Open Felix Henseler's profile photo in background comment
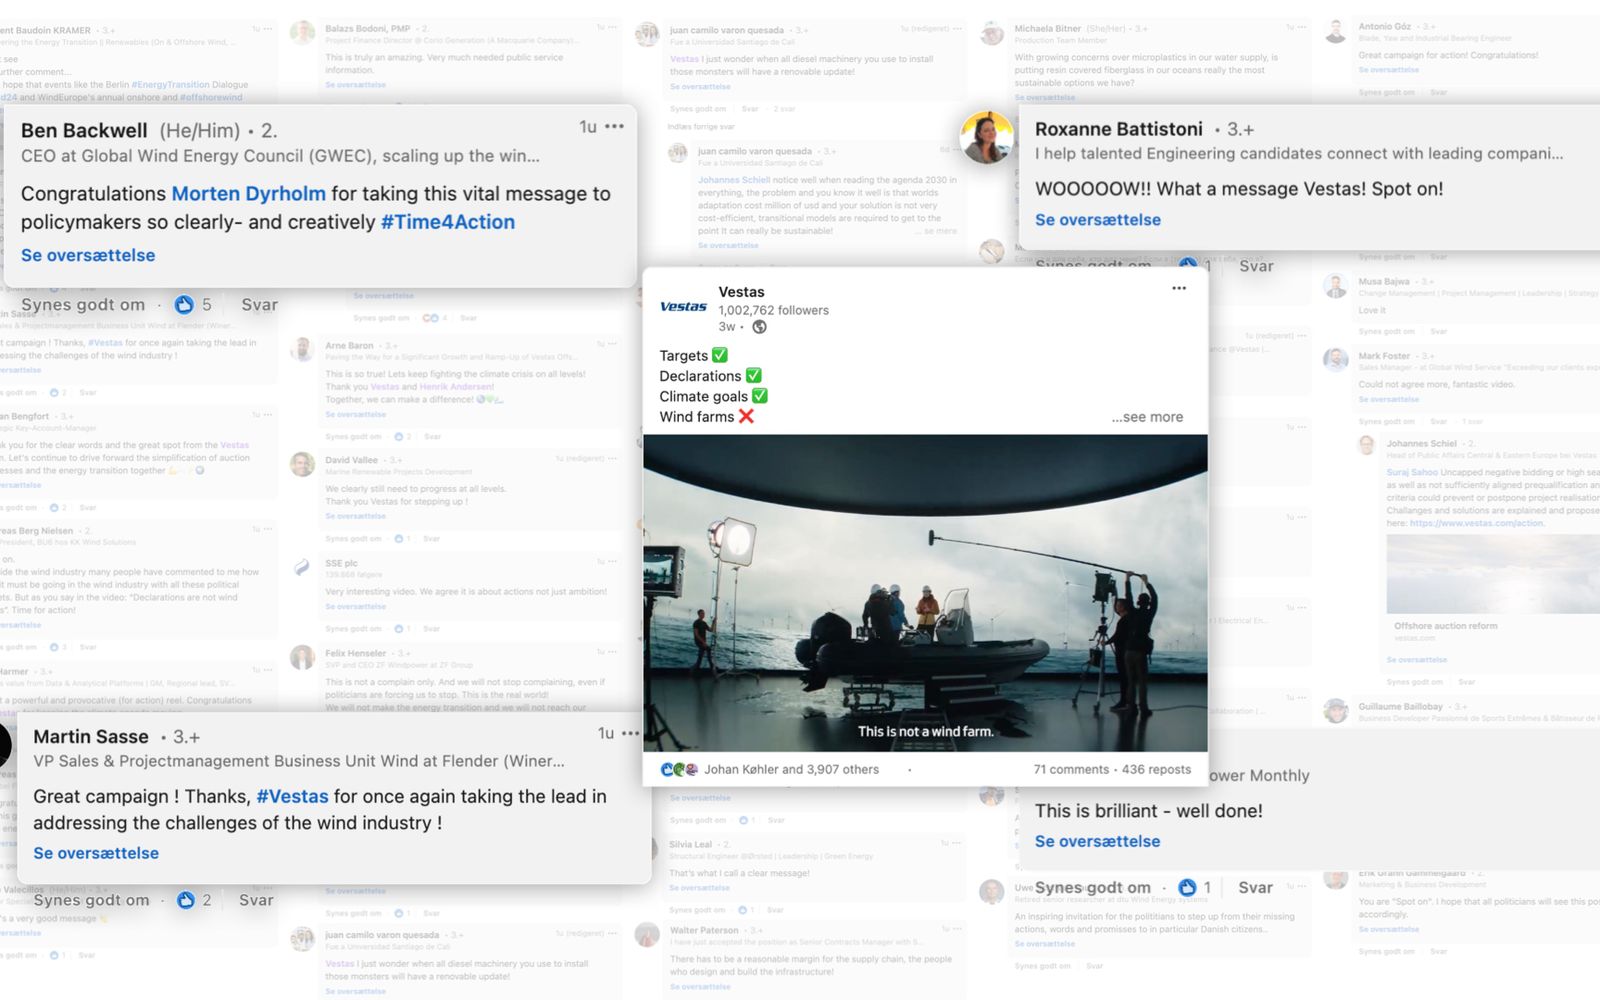The image size is (1600, 1000). point(302,657)
